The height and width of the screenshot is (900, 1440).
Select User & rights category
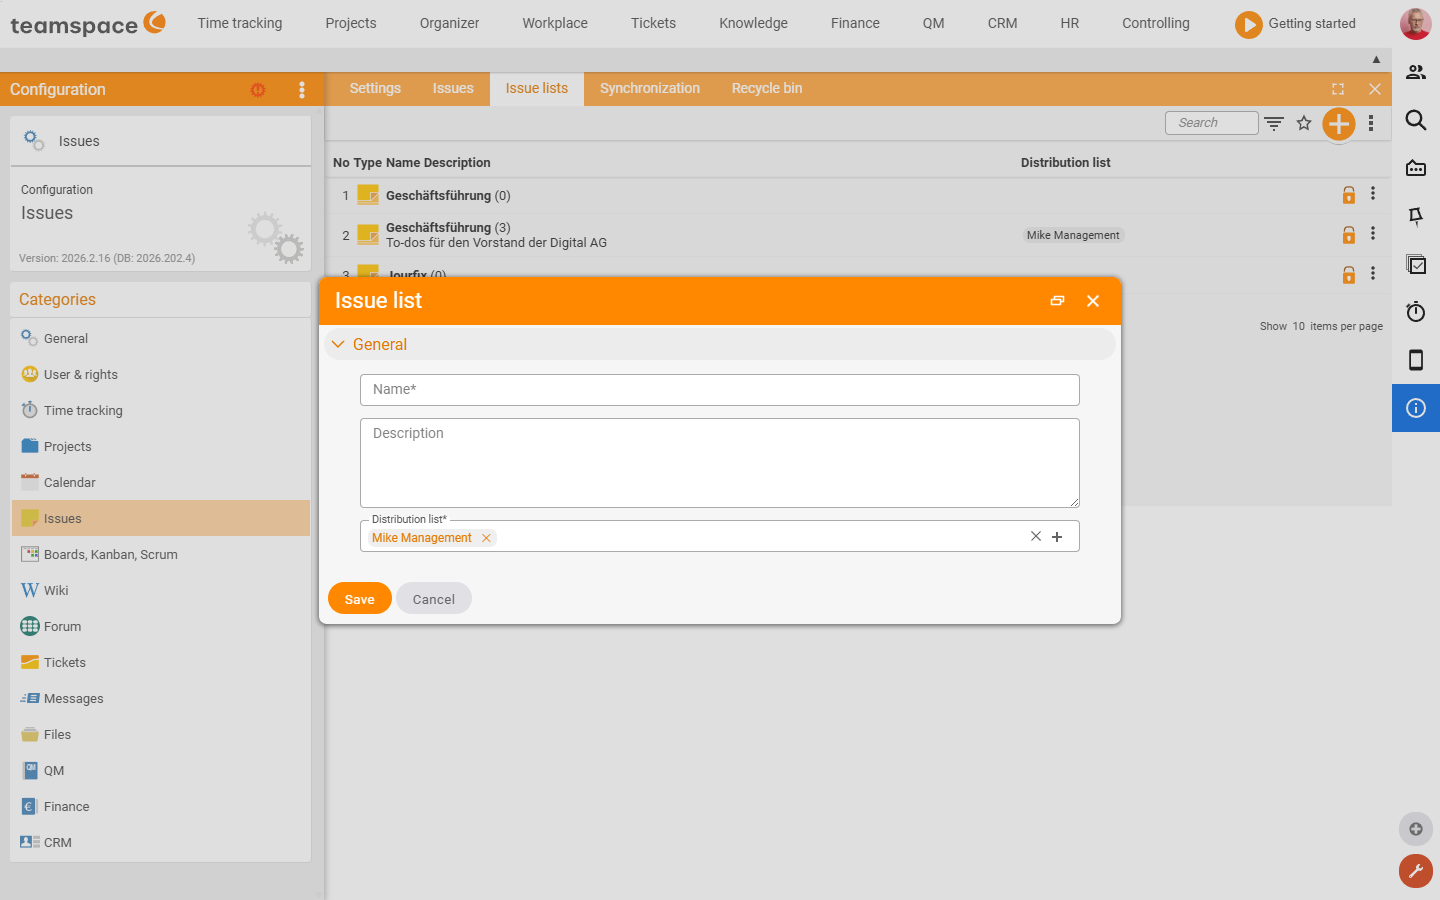[161, 374]
